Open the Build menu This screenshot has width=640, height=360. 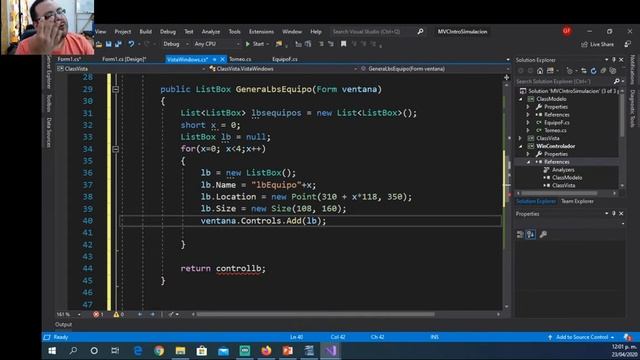[145, 31]
